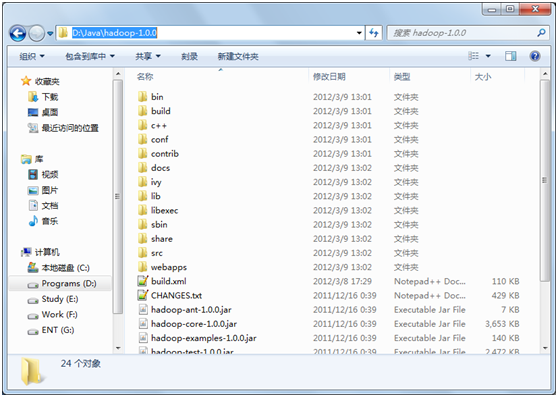
Task: Select the libexec folder icon
Action: 142,210
